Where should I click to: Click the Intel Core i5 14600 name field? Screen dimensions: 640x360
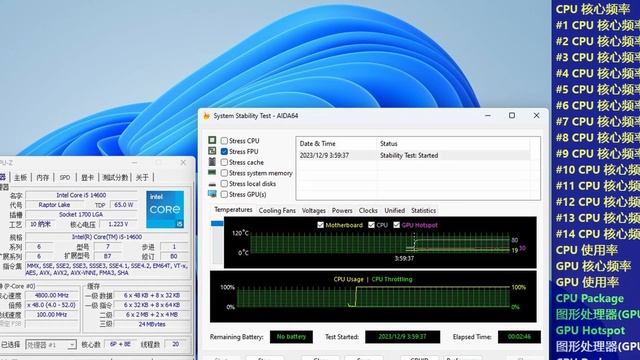81,195
